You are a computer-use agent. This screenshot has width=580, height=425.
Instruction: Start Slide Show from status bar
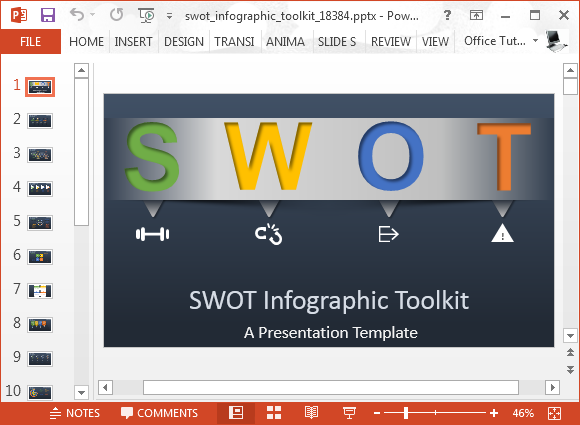[349, 413]
